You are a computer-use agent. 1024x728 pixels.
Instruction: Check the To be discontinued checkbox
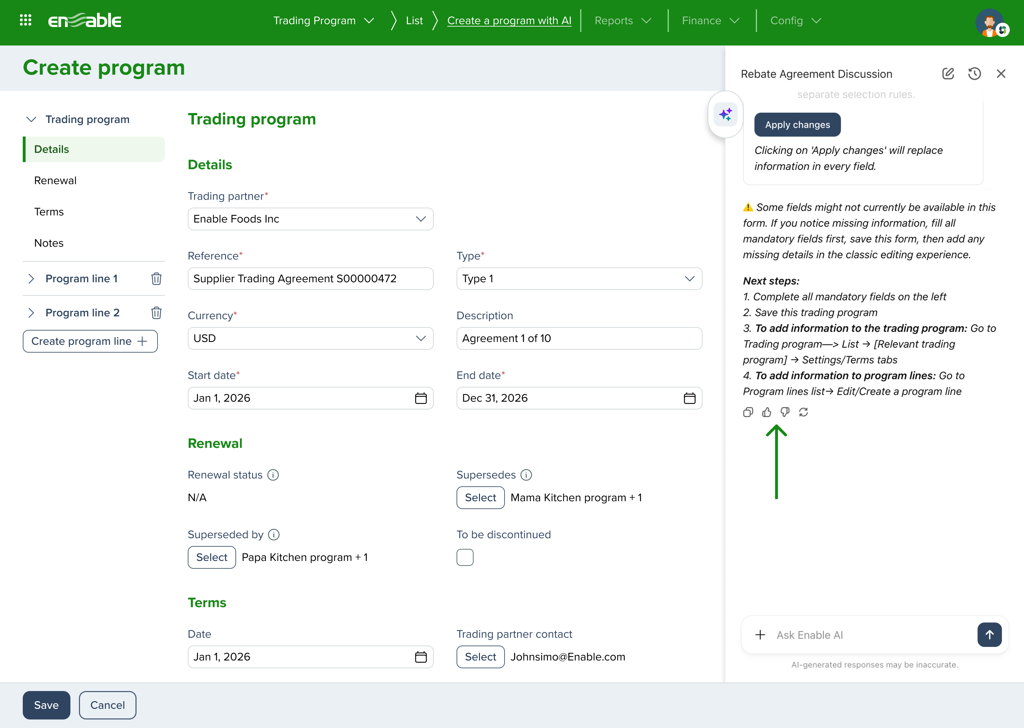465,558
